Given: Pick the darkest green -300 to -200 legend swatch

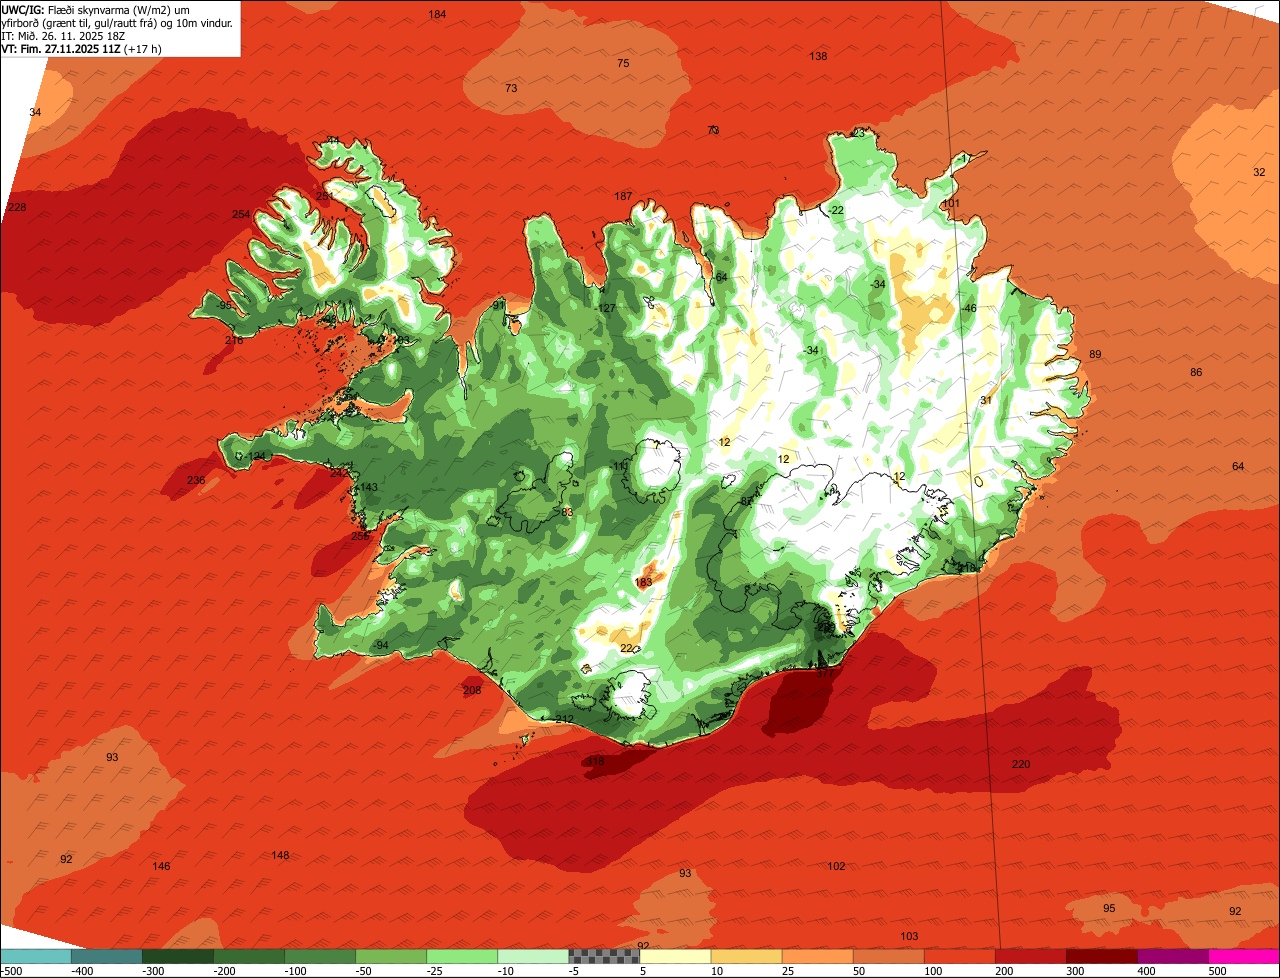Looking at the screenshot, I should coord(178,956).
